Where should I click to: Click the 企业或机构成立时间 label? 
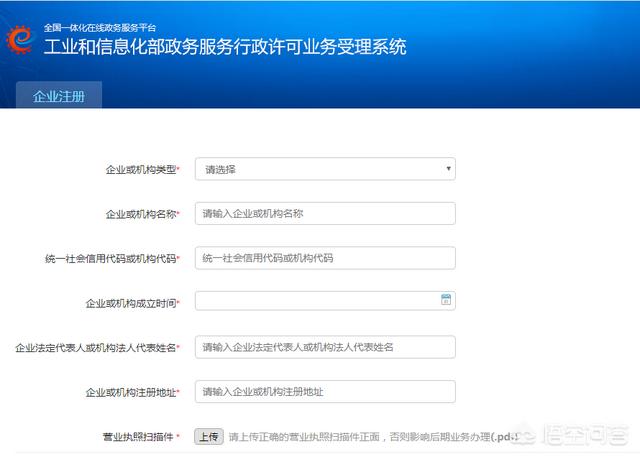point(131,303)
